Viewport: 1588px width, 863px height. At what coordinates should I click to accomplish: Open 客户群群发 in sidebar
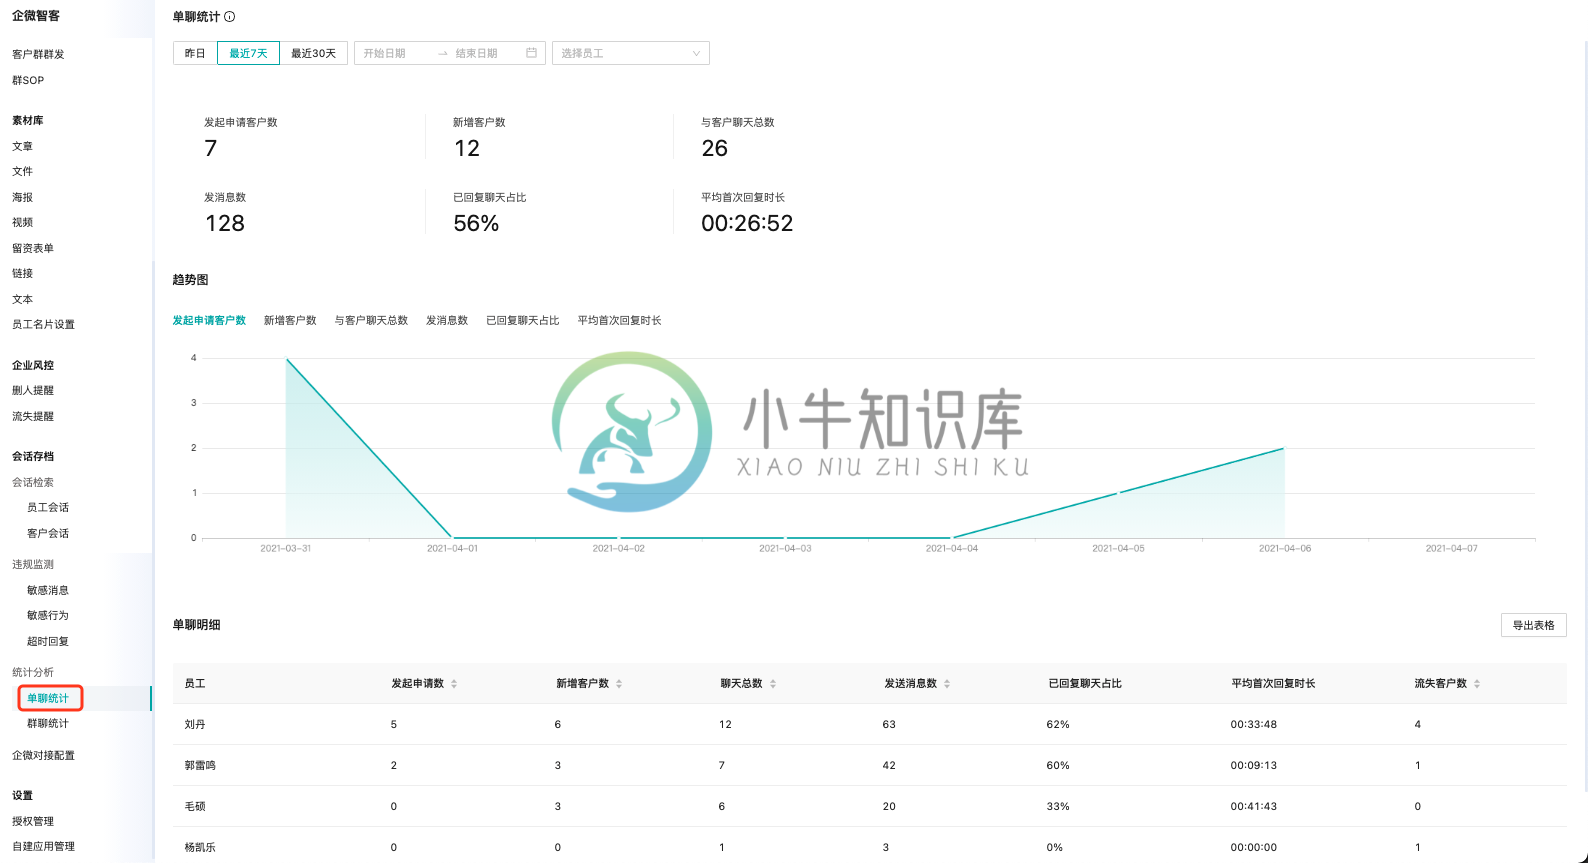[38, 54]
